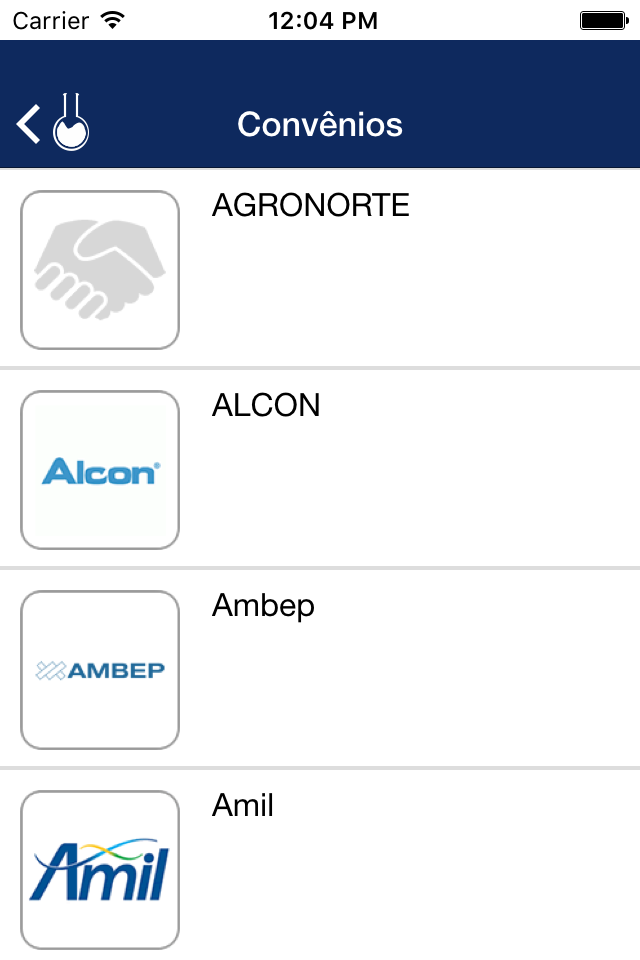The width and height of the screenshot is (640, 960).
Task: Open the ALCON text entry
Action: tap(266, 405)
